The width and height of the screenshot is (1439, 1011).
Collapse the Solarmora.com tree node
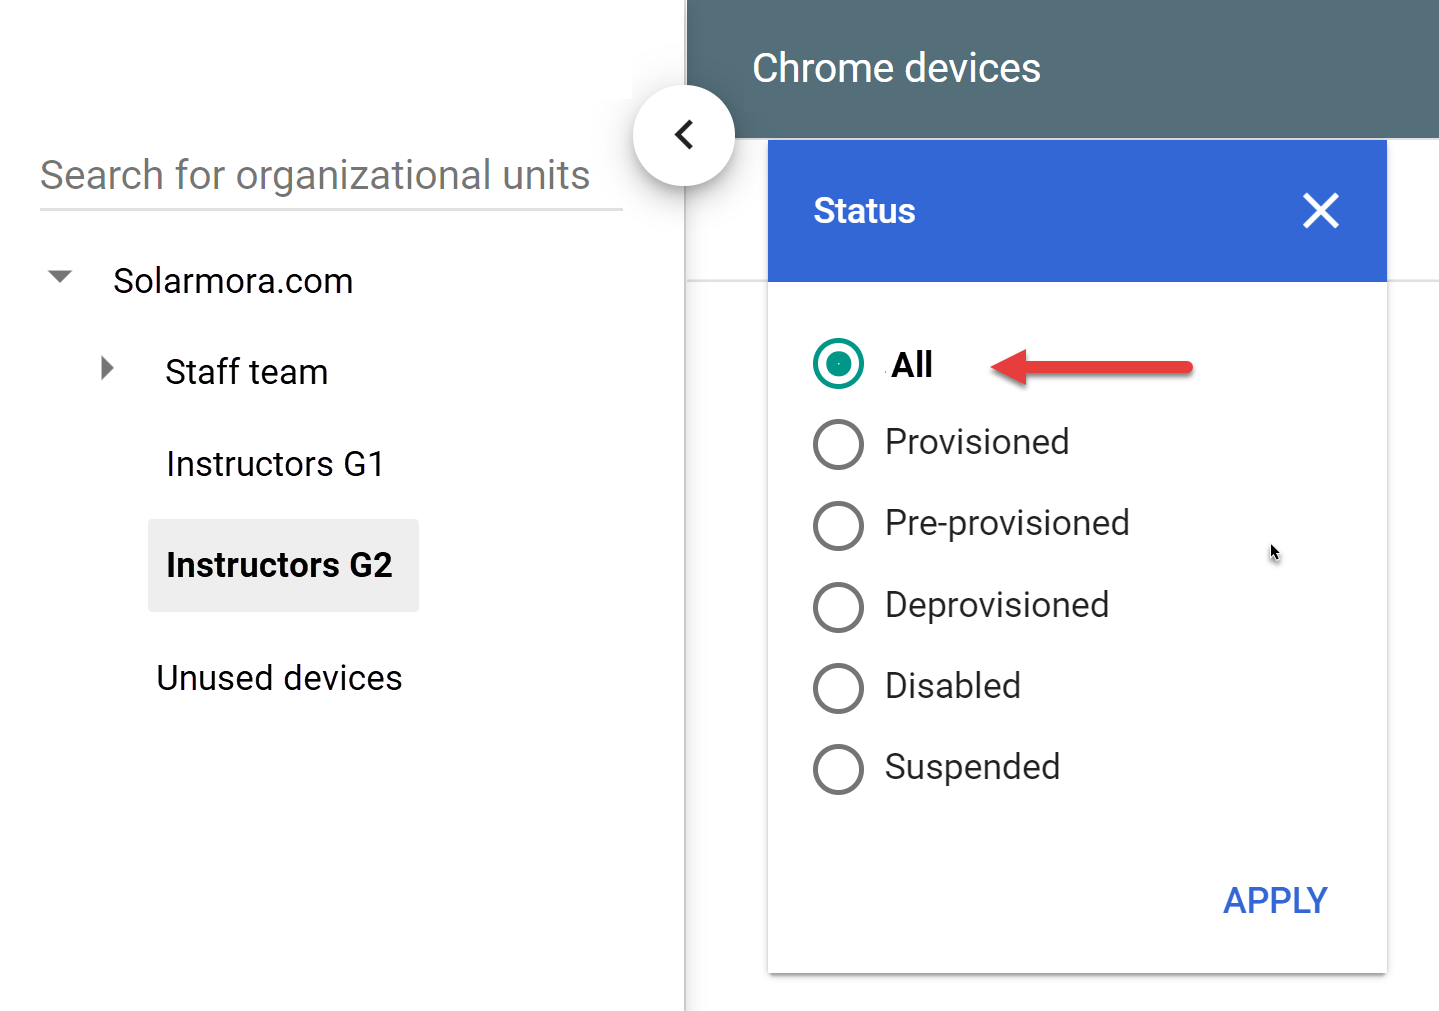(x=60, y=277)
